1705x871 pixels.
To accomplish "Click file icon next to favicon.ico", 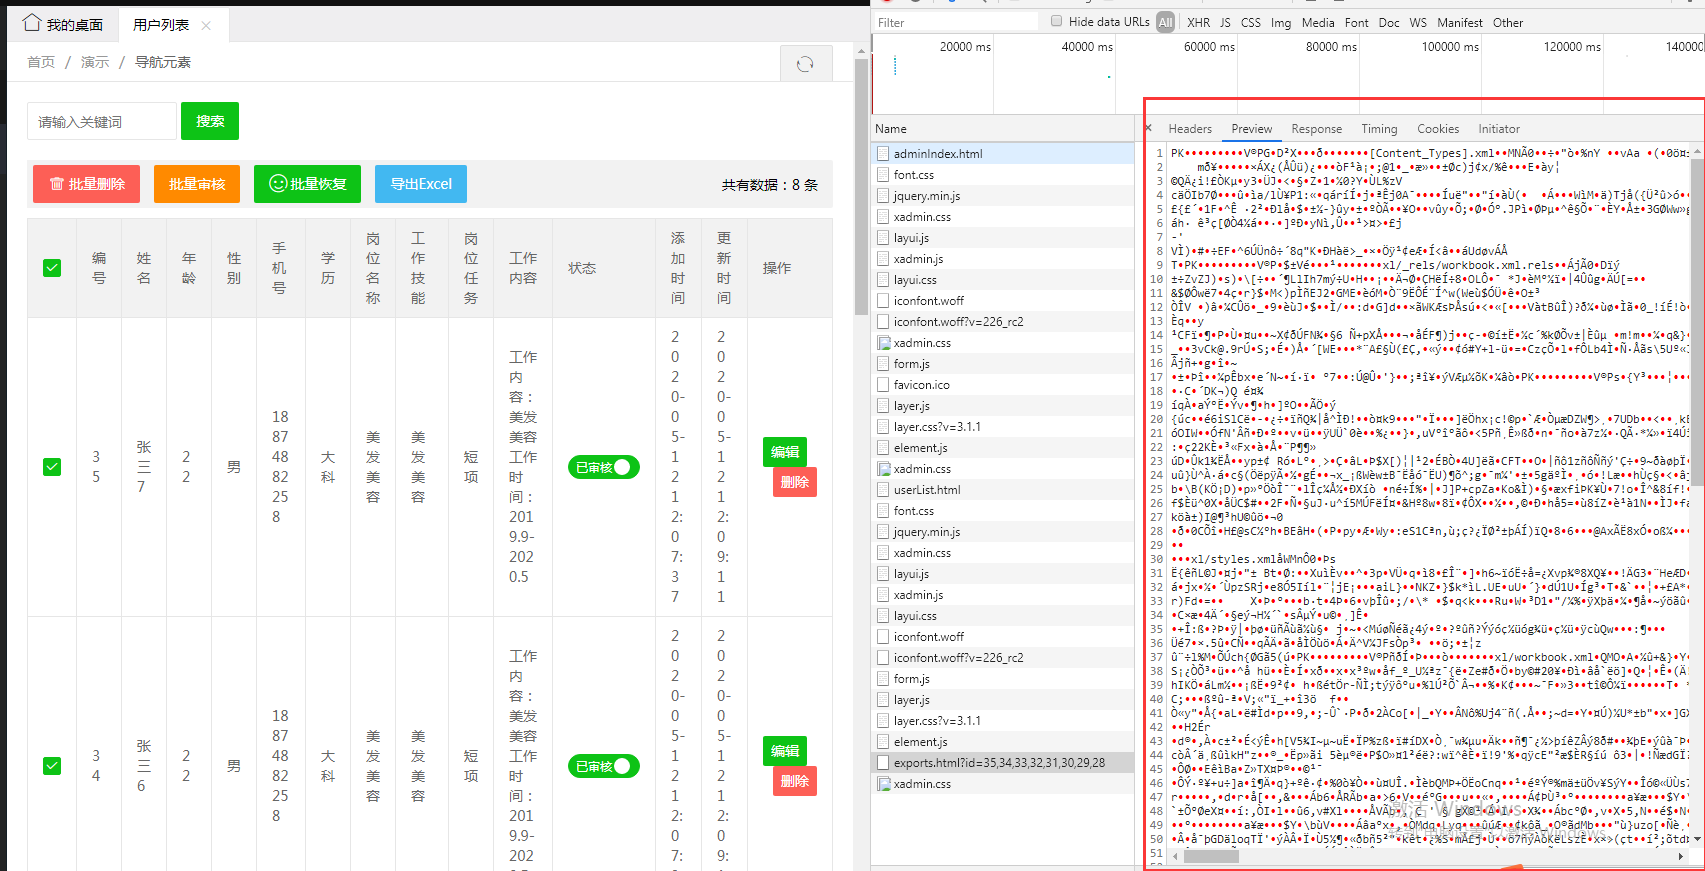I will point(883,385).
